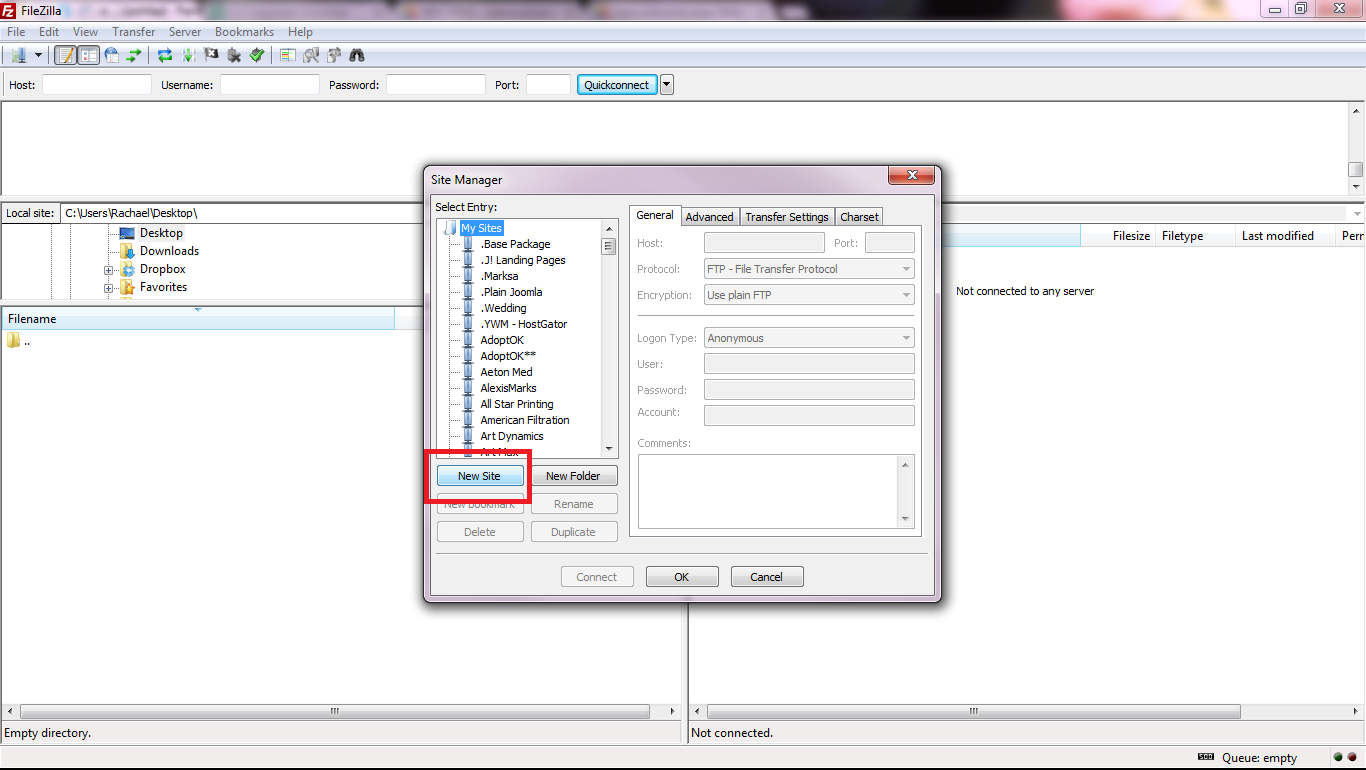Select the AdoptOK** site entry
Screen dimensions: 1366x770
pos(508,356)
